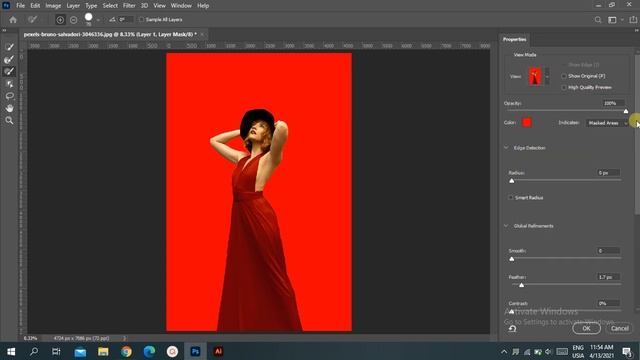Open Microsoft Edge from taskbar
Viewport: 640px width, 360px height.
pyautogui.click(x=149, y=351)
